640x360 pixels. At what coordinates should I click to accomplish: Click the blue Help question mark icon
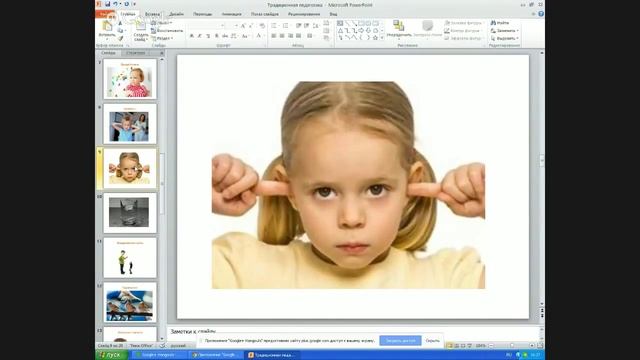540,14
